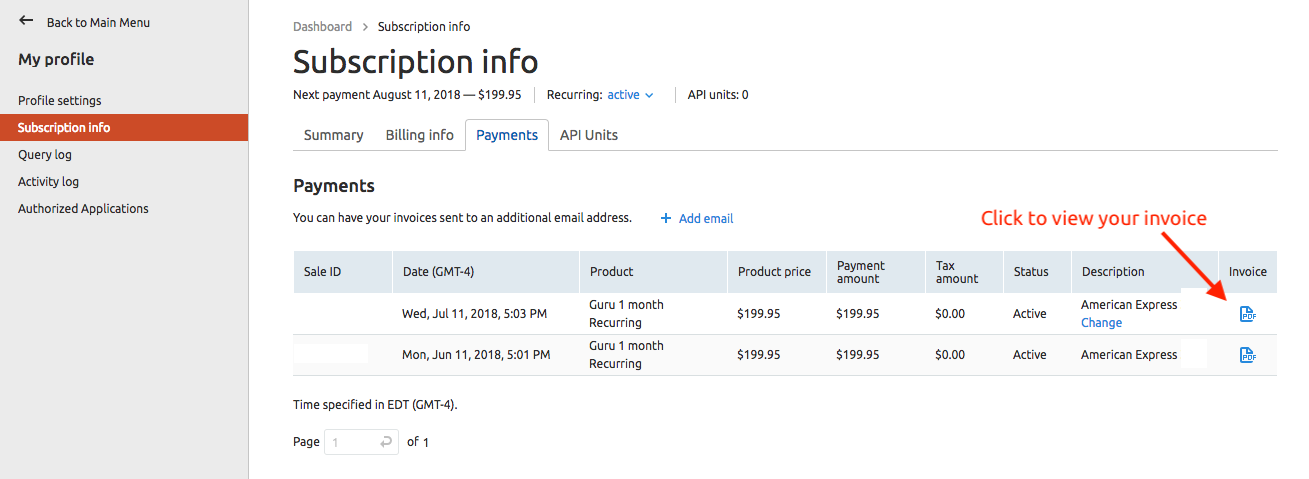Go to the API Units tab
The width and height of the screenshot is (1309, 479).
588,135
